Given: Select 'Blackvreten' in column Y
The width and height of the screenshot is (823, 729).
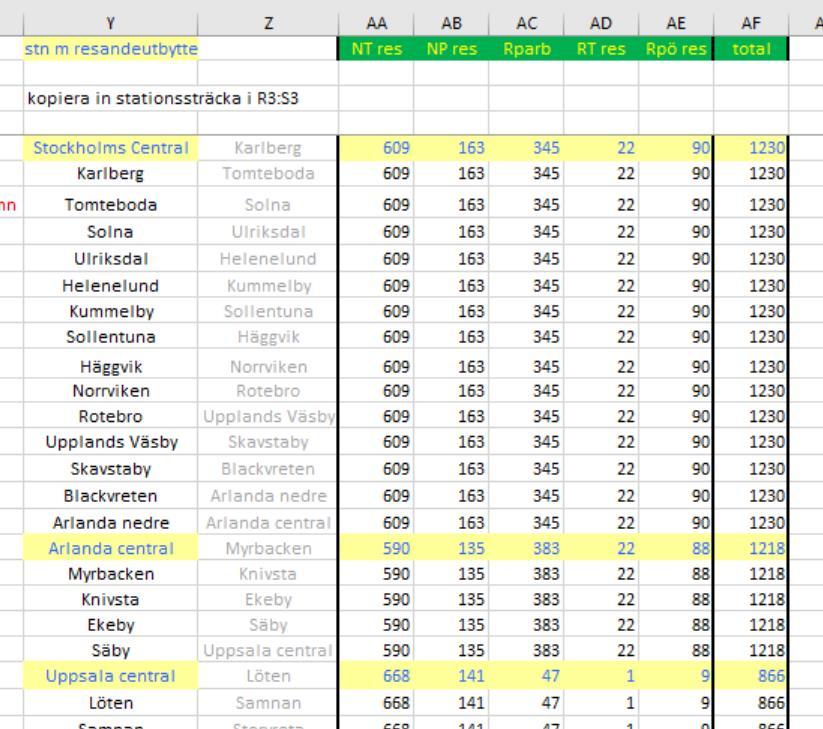Looking at the screenshot, I should tap(110, 496).
